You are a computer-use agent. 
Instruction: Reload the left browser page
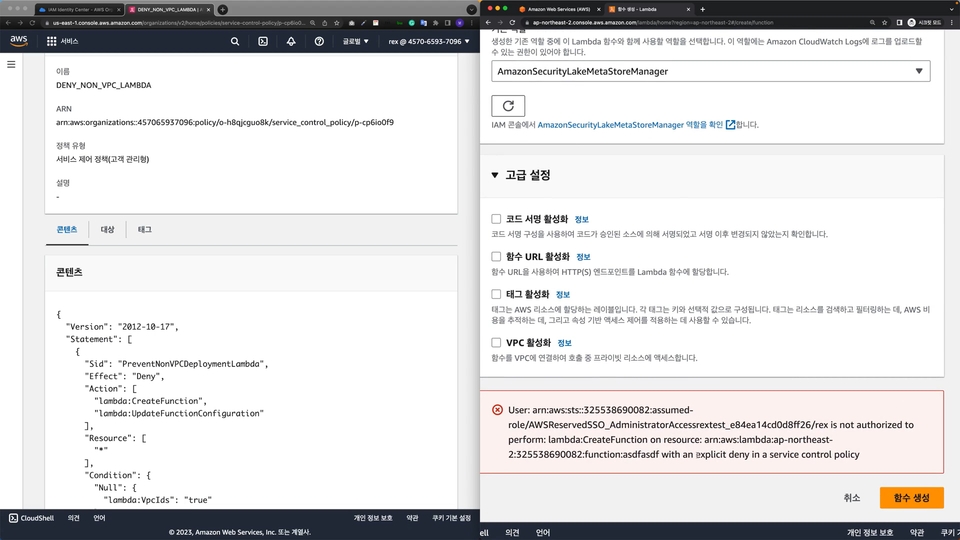(x=32, y=23)
